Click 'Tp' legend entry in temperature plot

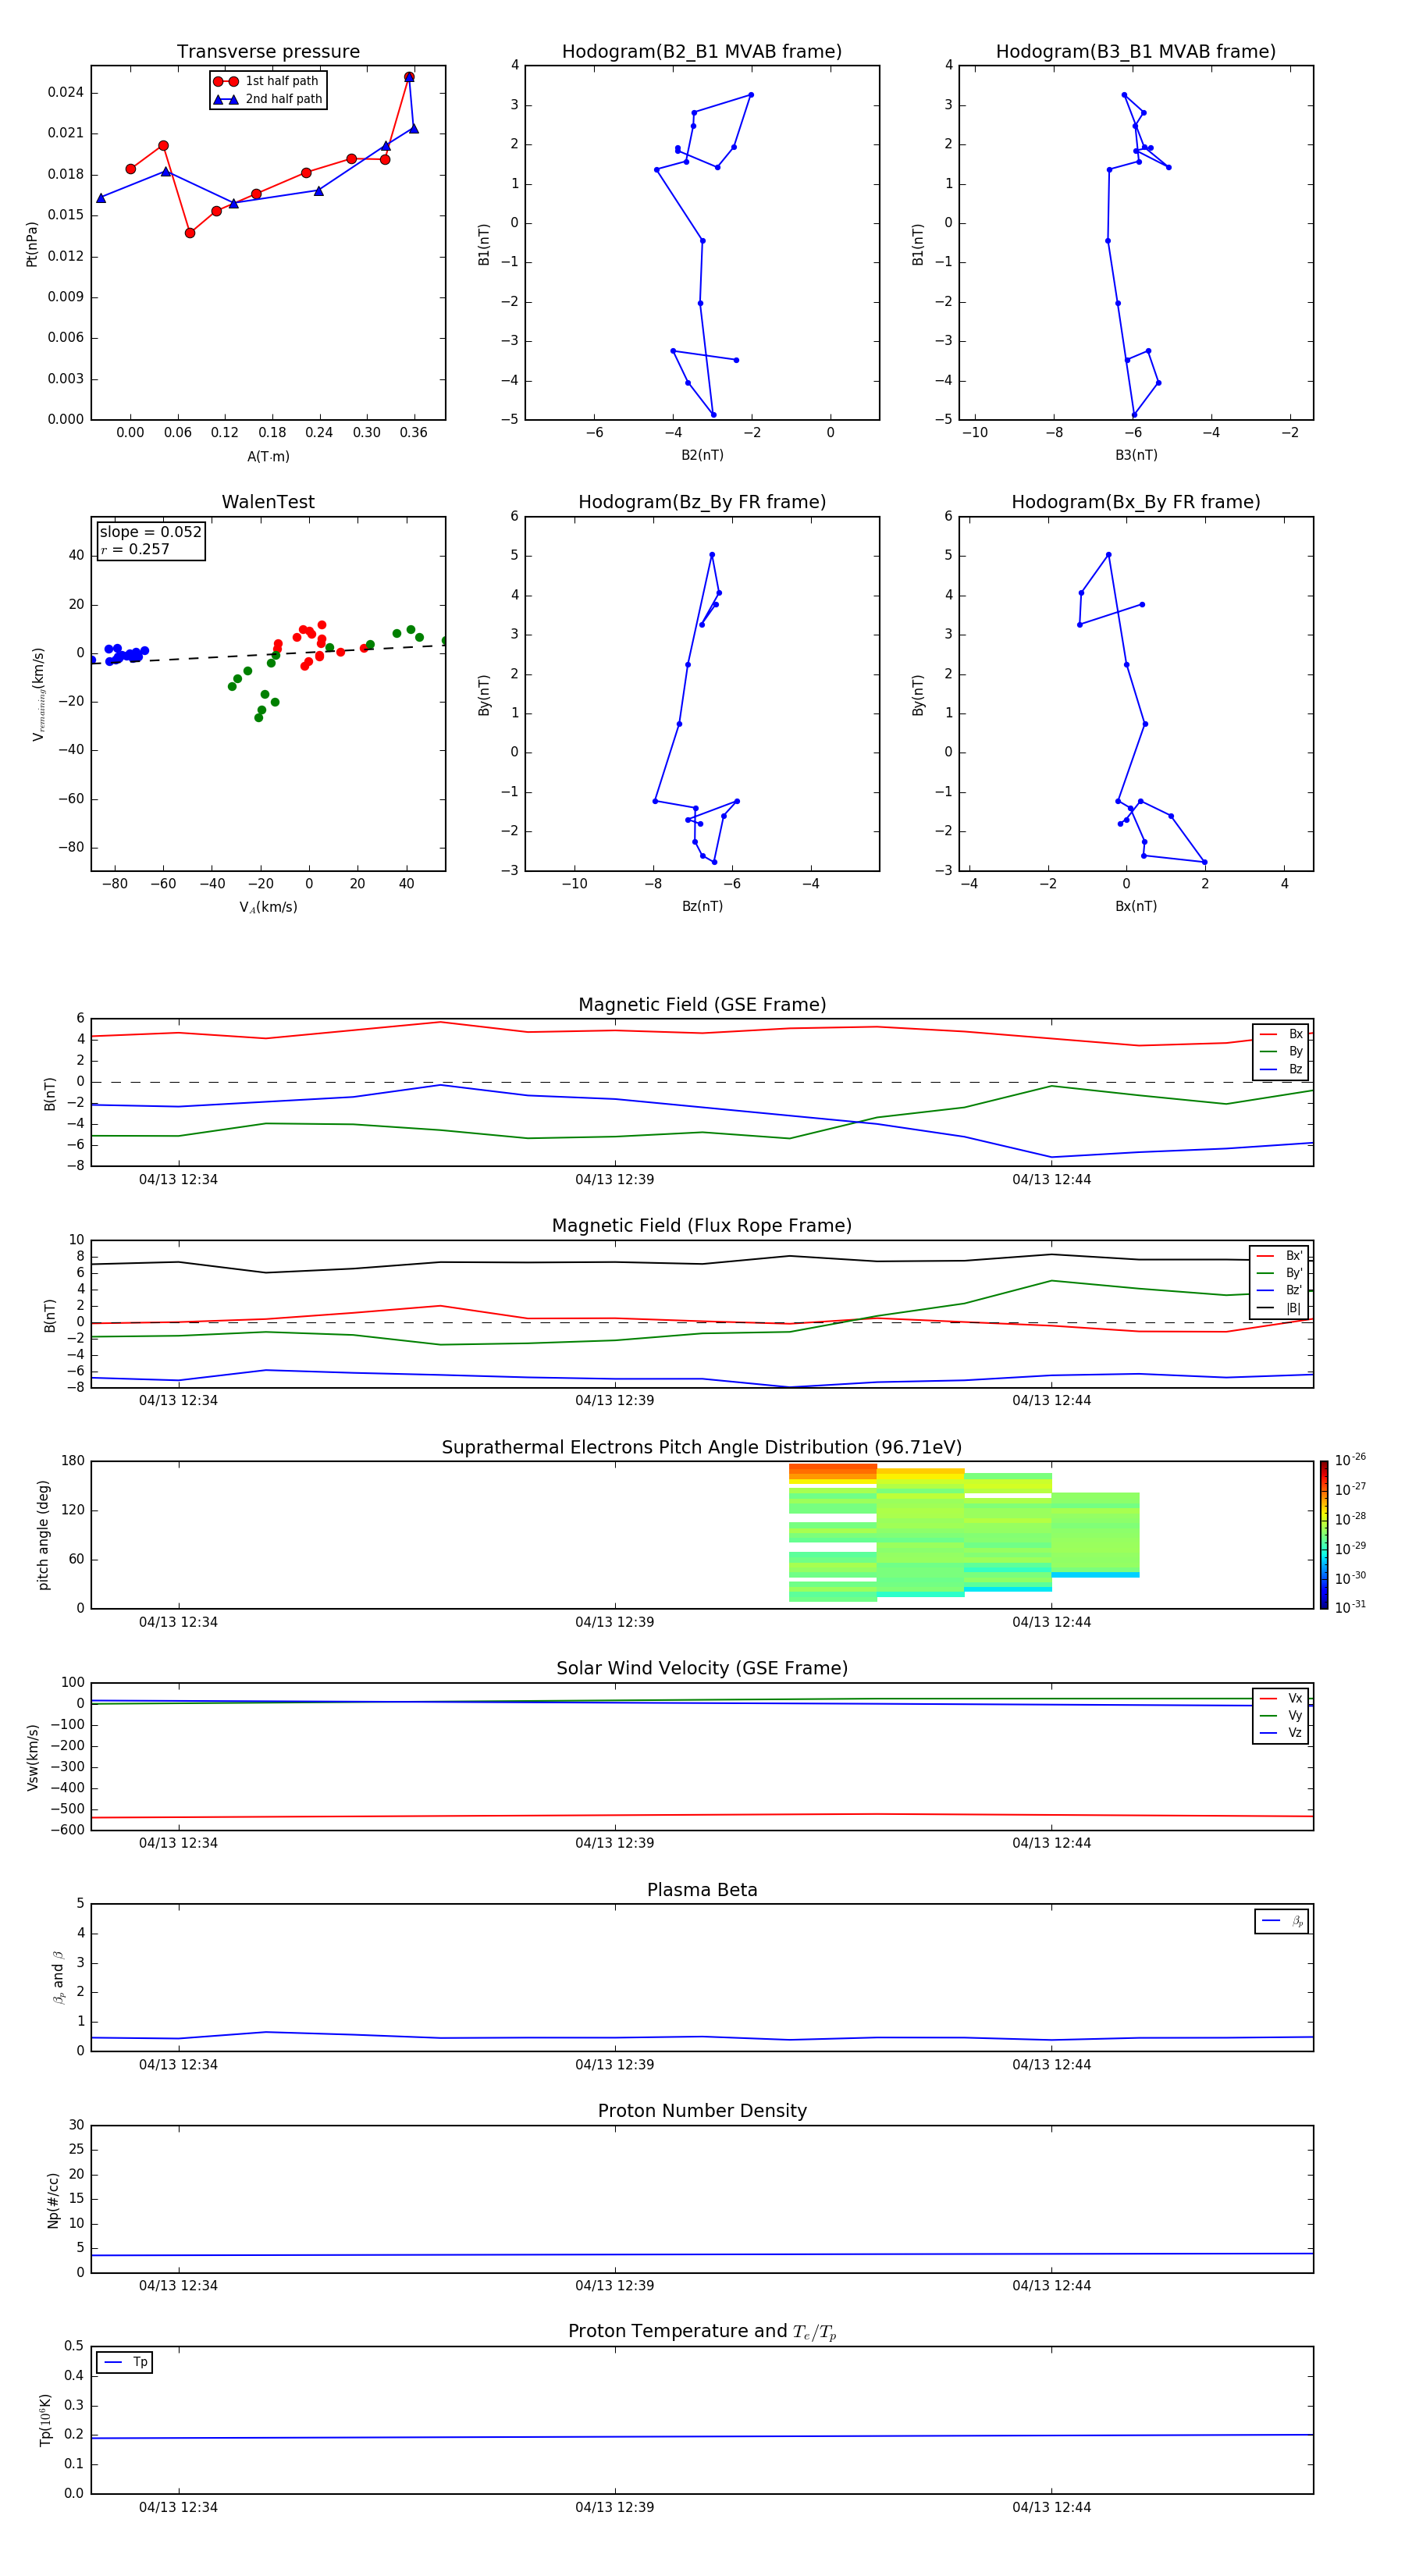click(x=125, y=2362)
